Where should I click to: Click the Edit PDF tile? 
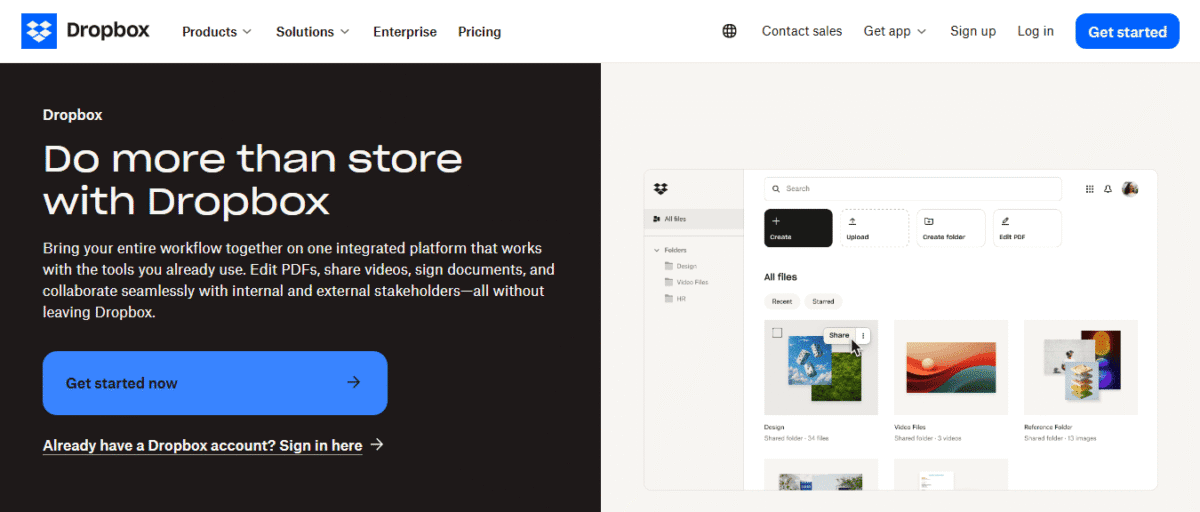(1027, 228)
